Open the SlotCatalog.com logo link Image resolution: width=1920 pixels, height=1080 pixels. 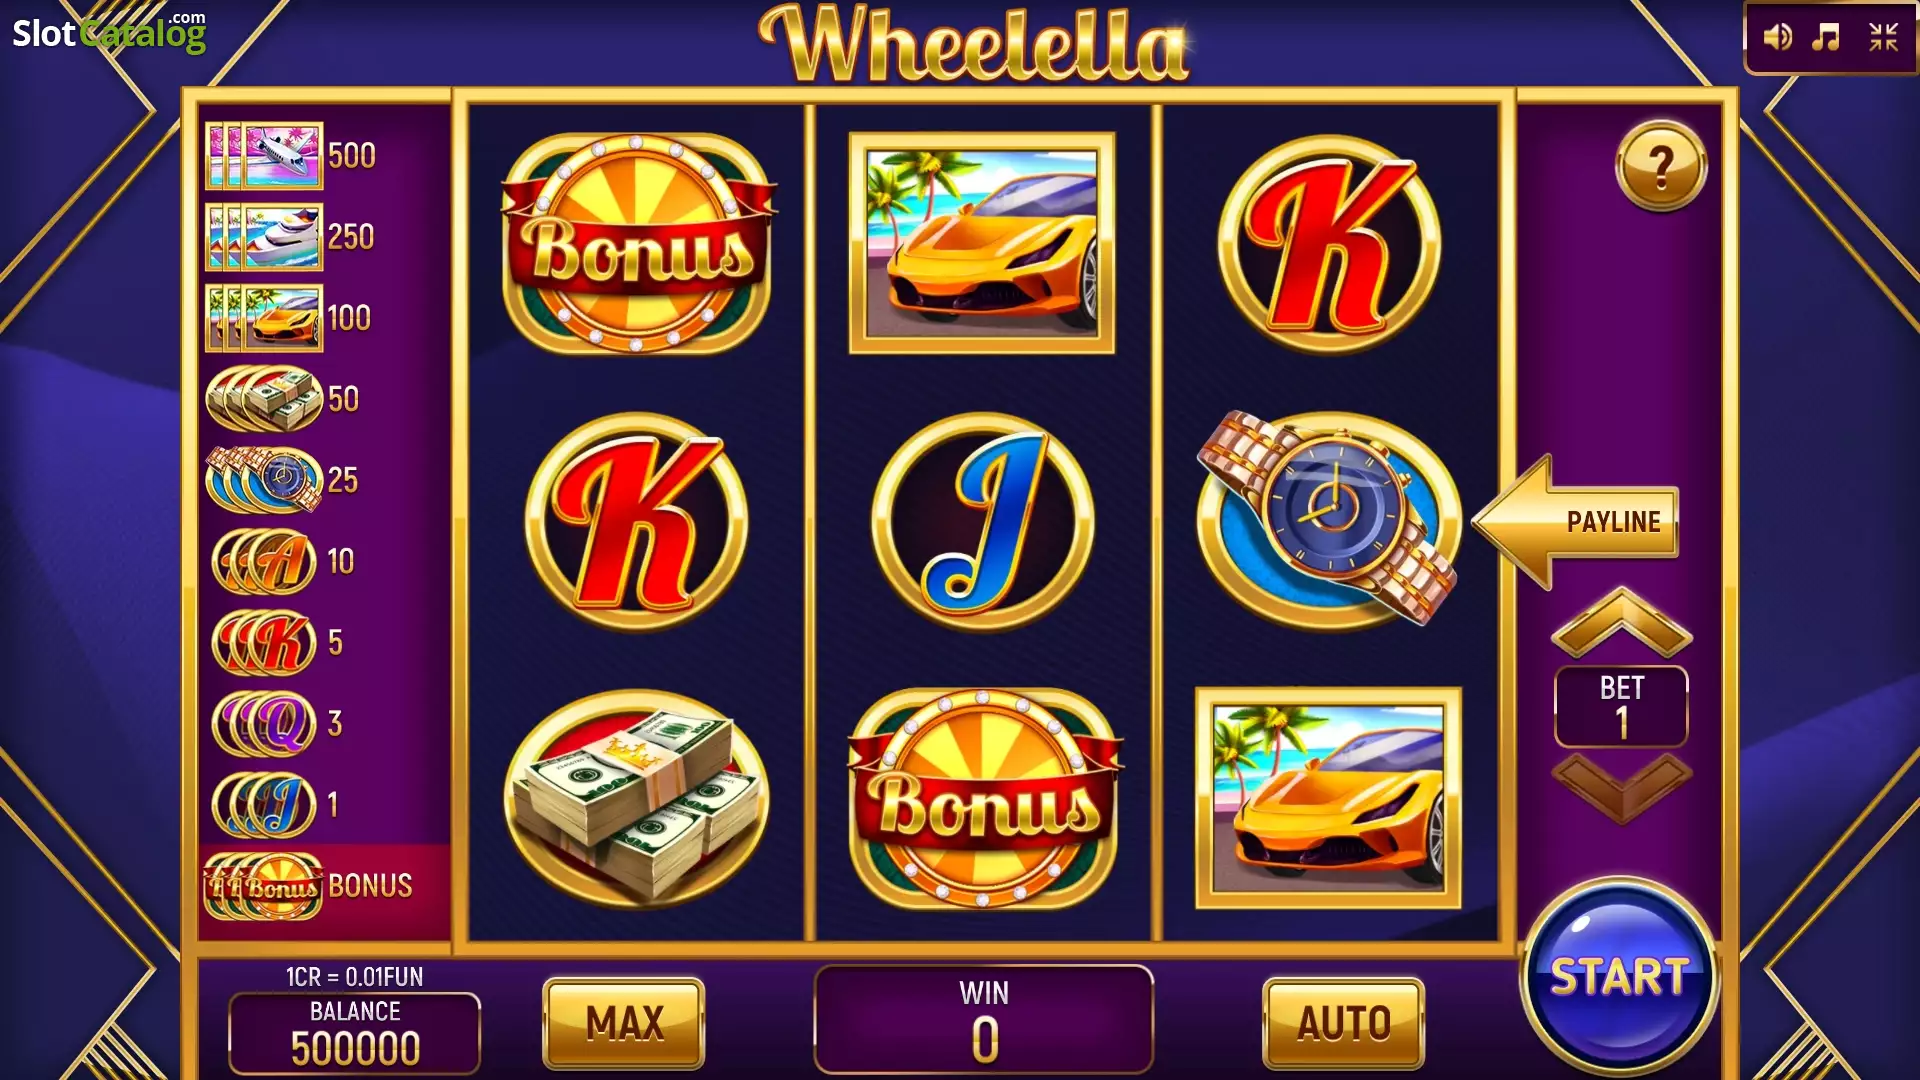click(109, 32)
